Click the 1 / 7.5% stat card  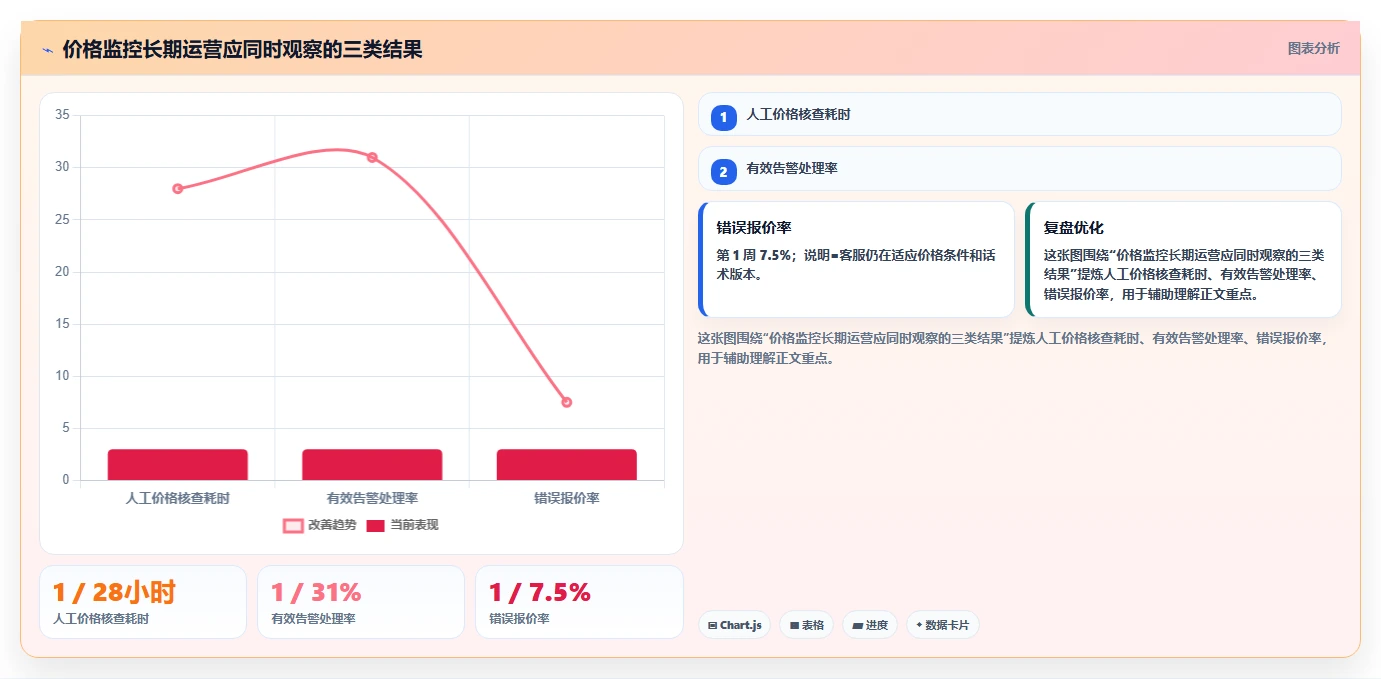579,602
